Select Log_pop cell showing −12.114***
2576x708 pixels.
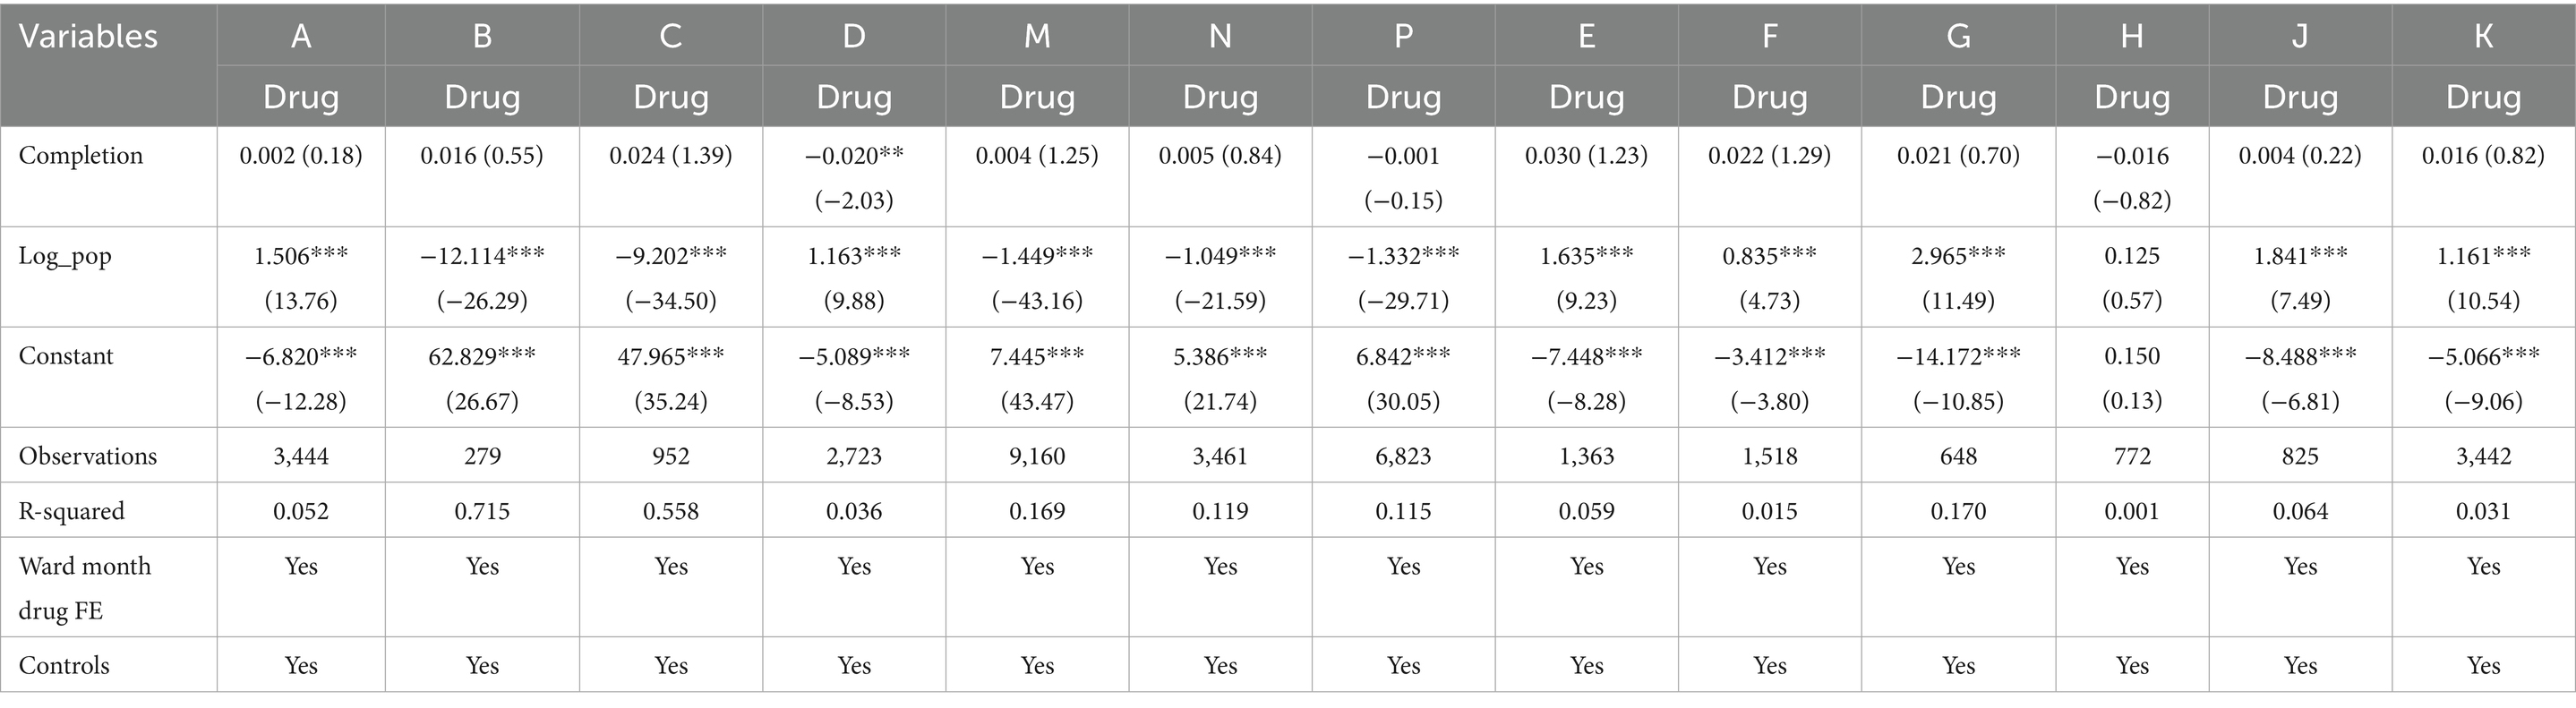(482, 256)
